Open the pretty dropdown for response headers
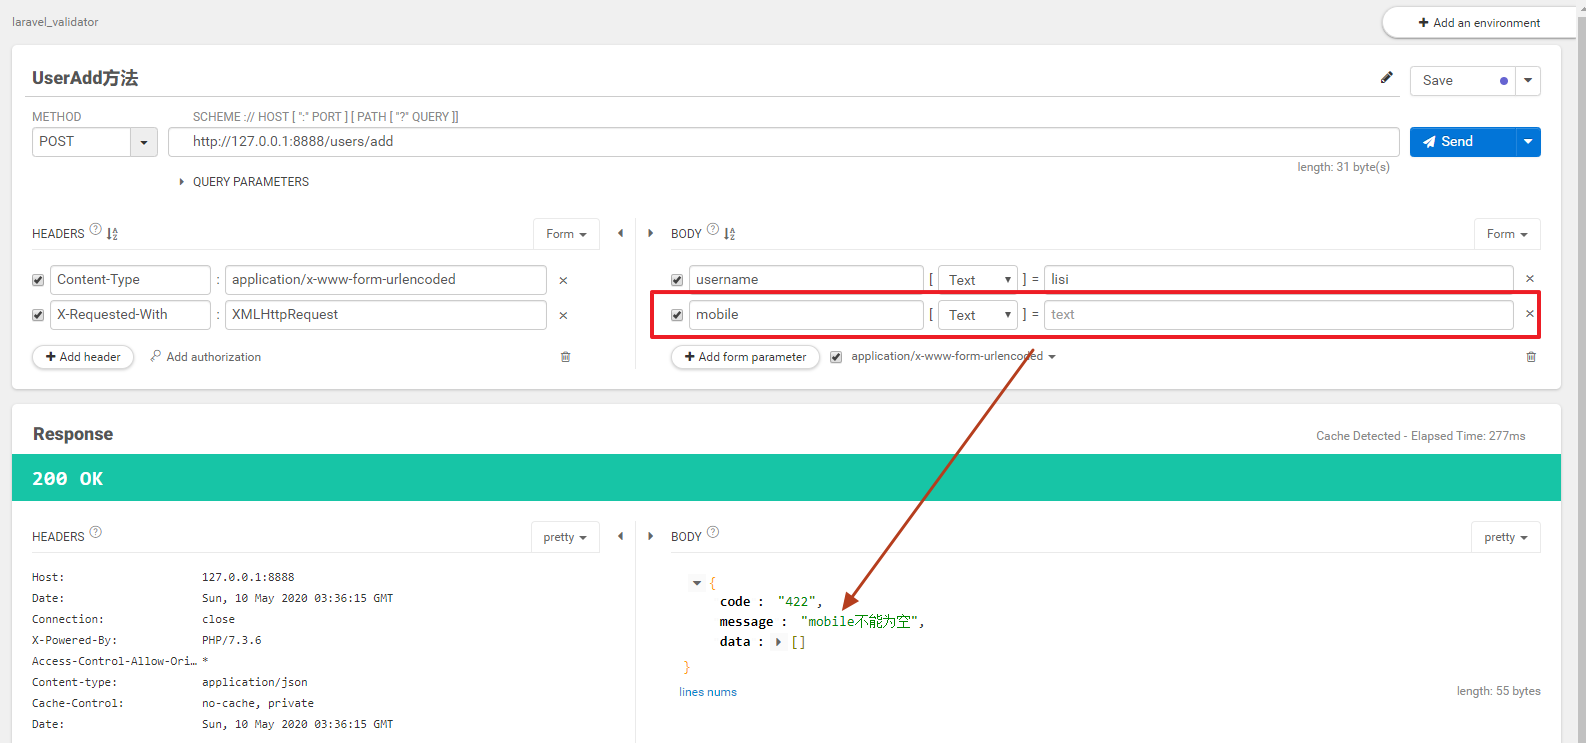The image size is (1586, 743). click(565, 537)
